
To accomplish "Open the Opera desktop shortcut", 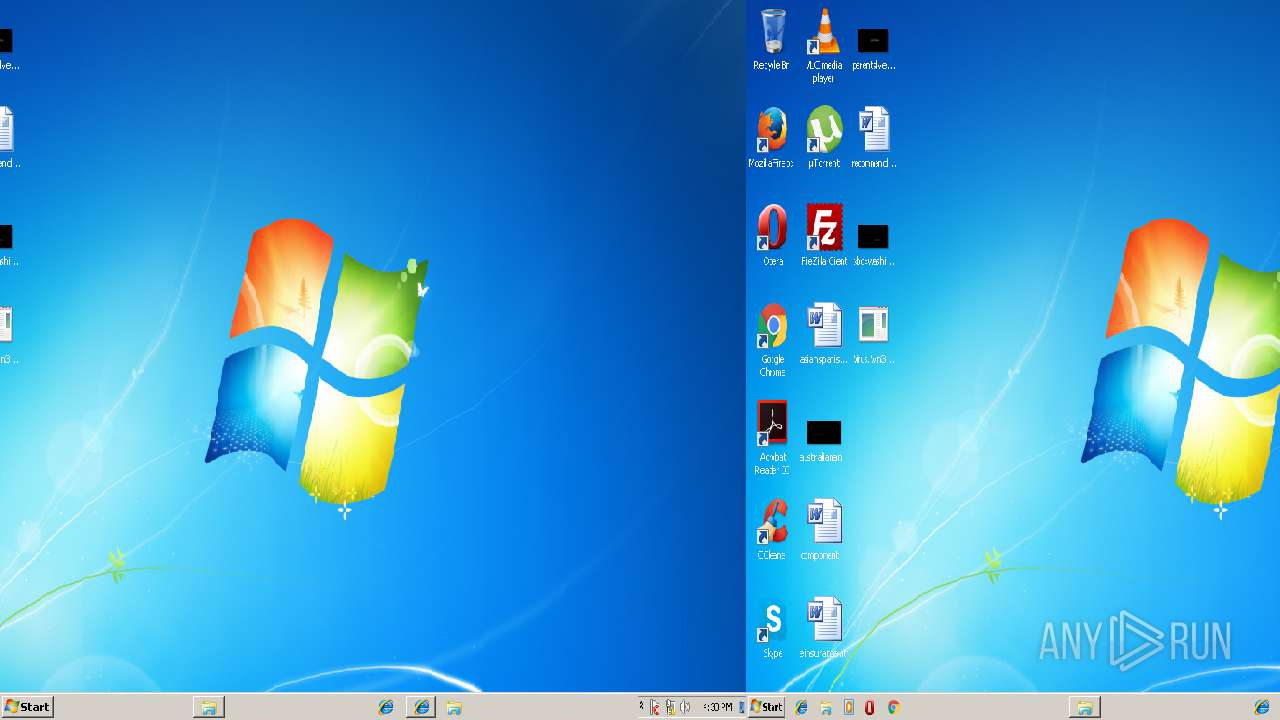I will click(772, 236).
